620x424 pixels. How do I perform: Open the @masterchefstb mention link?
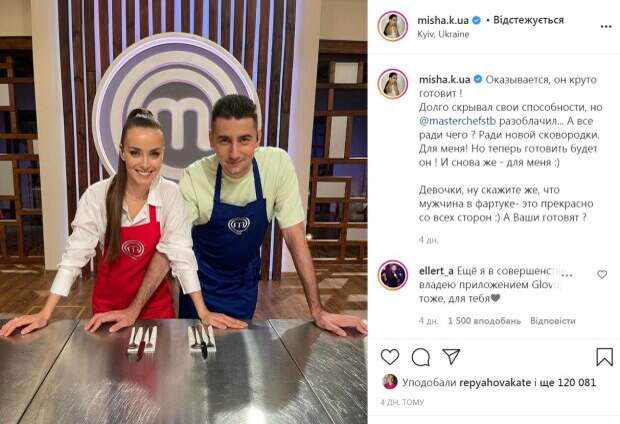point(457,121)
